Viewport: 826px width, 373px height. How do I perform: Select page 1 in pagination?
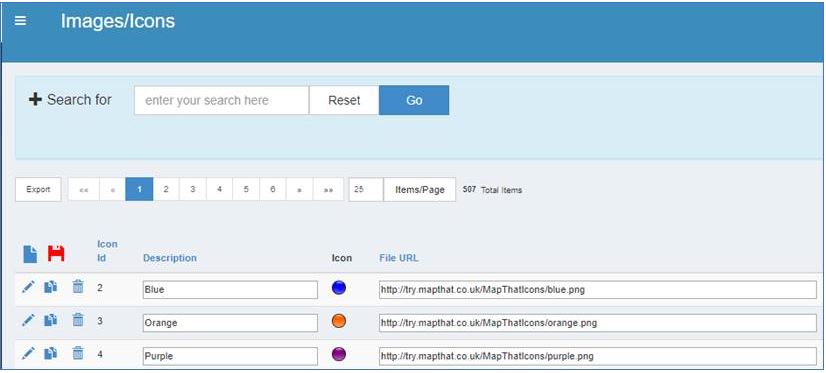(139, 189)
